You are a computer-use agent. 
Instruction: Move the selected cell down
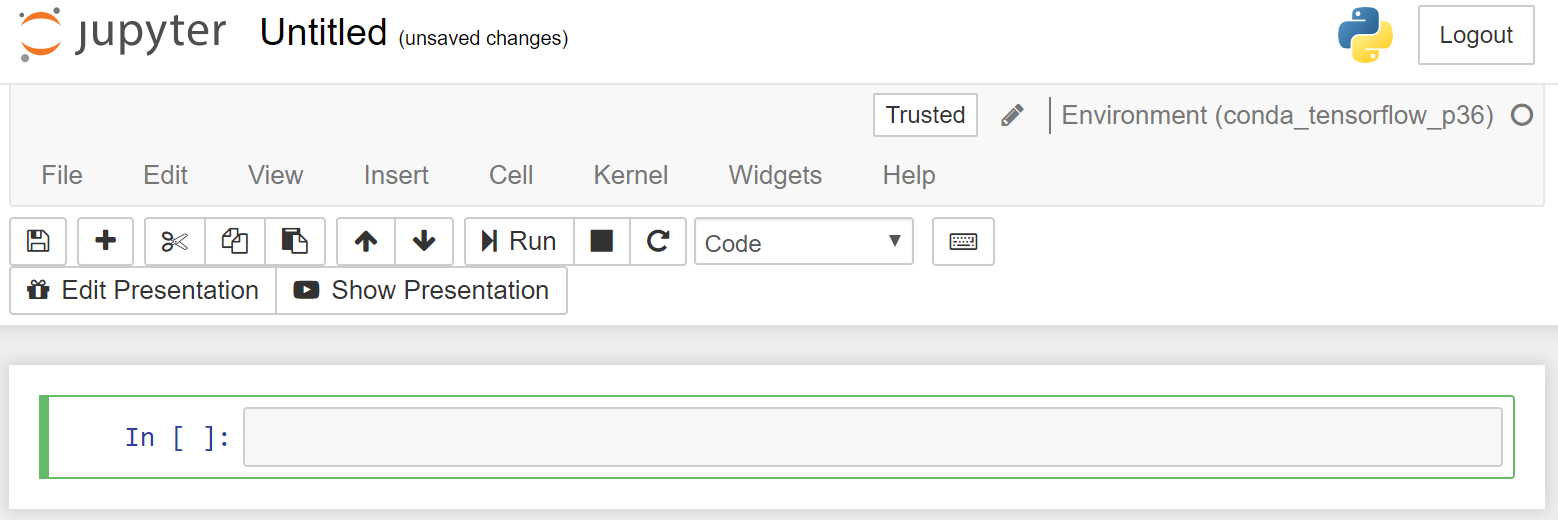424,241
